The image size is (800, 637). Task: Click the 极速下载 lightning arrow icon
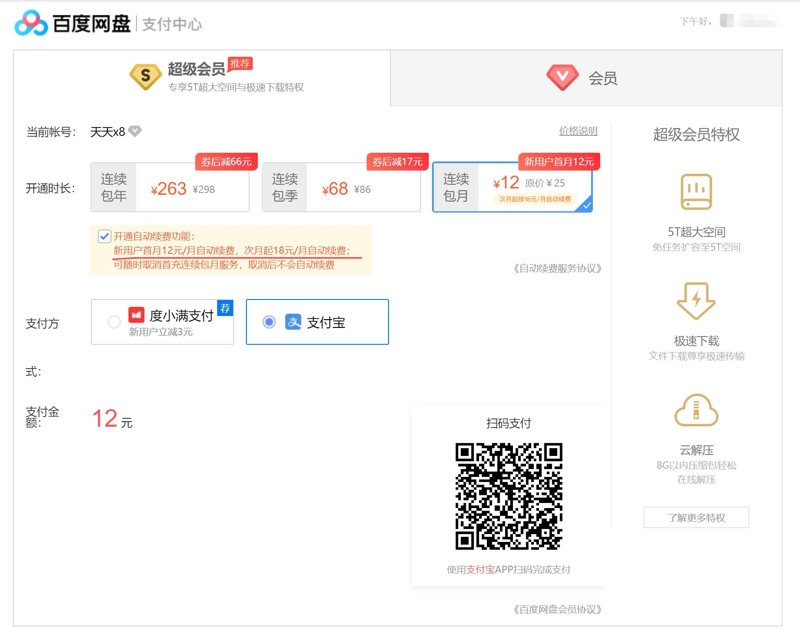pyautogui.click(x=696, y=301)
